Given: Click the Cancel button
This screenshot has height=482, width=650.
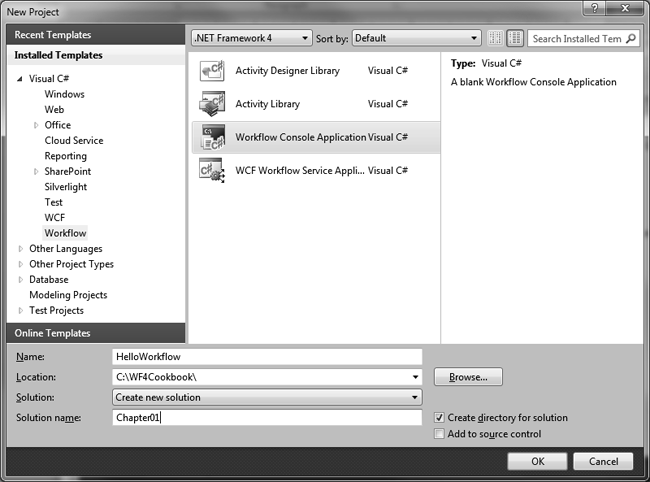Looking at the screenshot, I should click(603, 461).
